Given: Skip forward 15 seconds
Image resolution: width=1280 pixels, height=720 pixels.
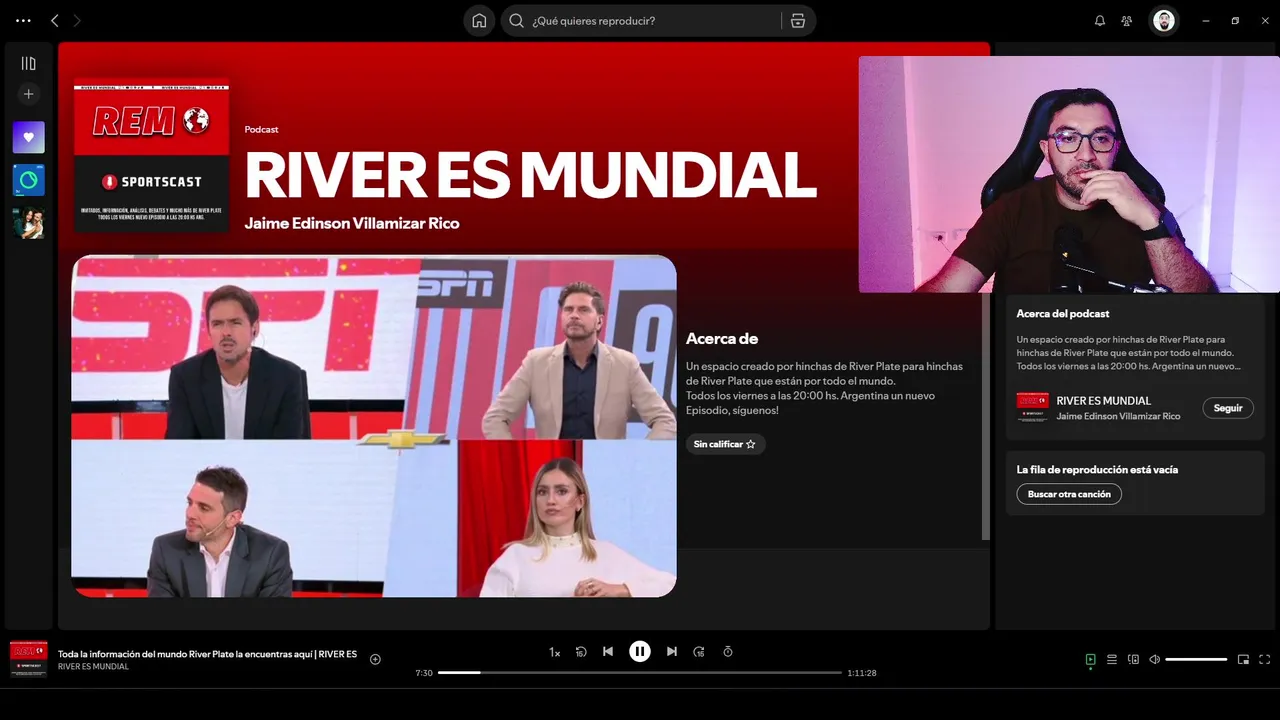Looking at the screenshot, I should pyautogui.click(x=699, y=652).
